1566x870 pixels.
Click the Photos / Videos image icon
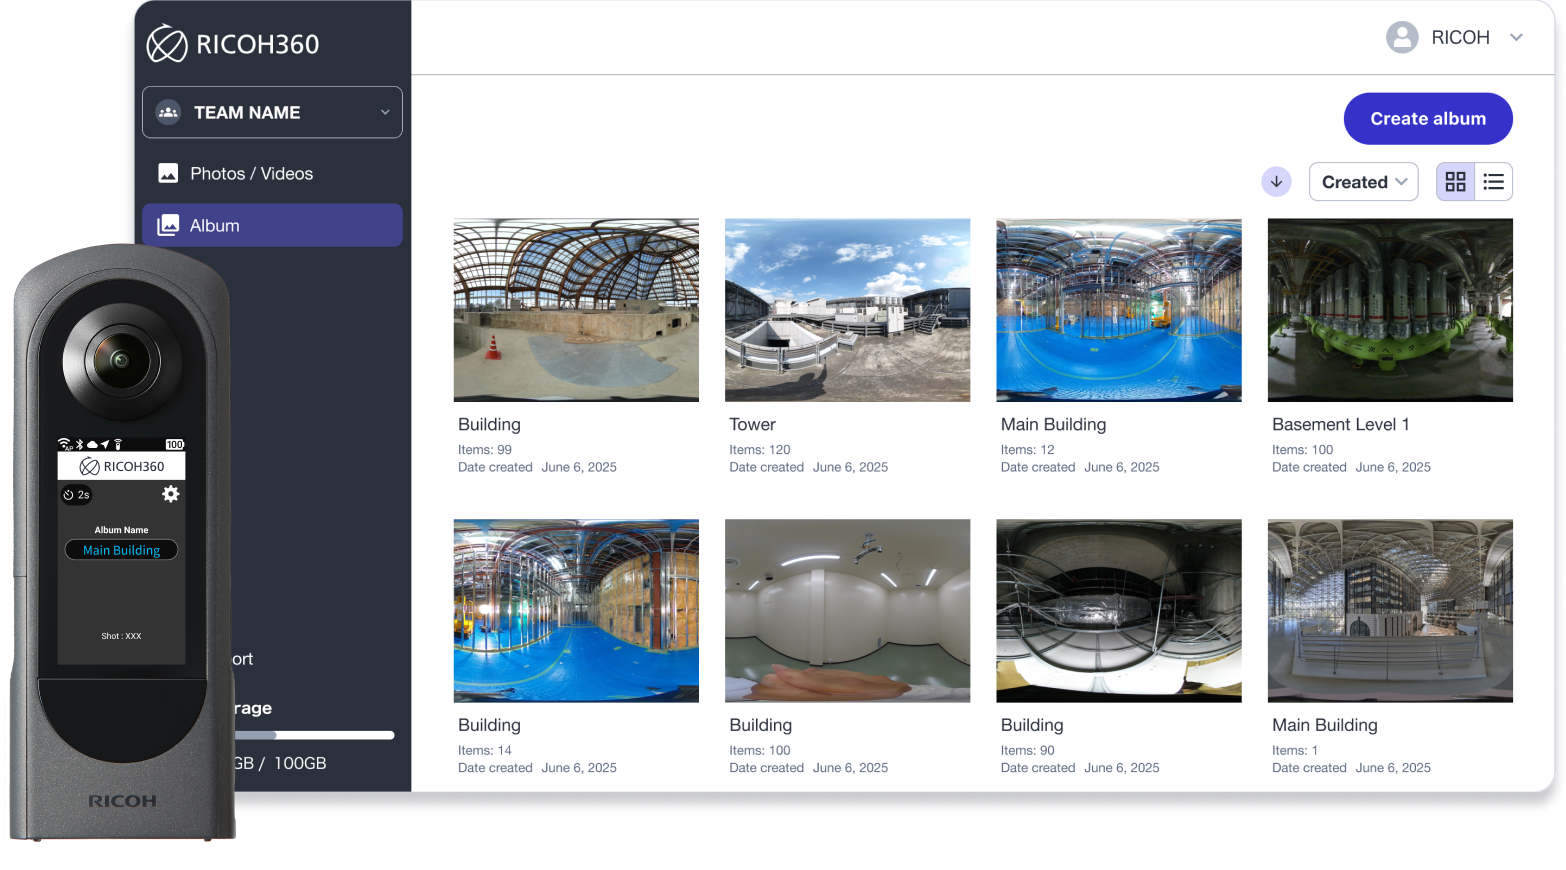tap(168, 174)
